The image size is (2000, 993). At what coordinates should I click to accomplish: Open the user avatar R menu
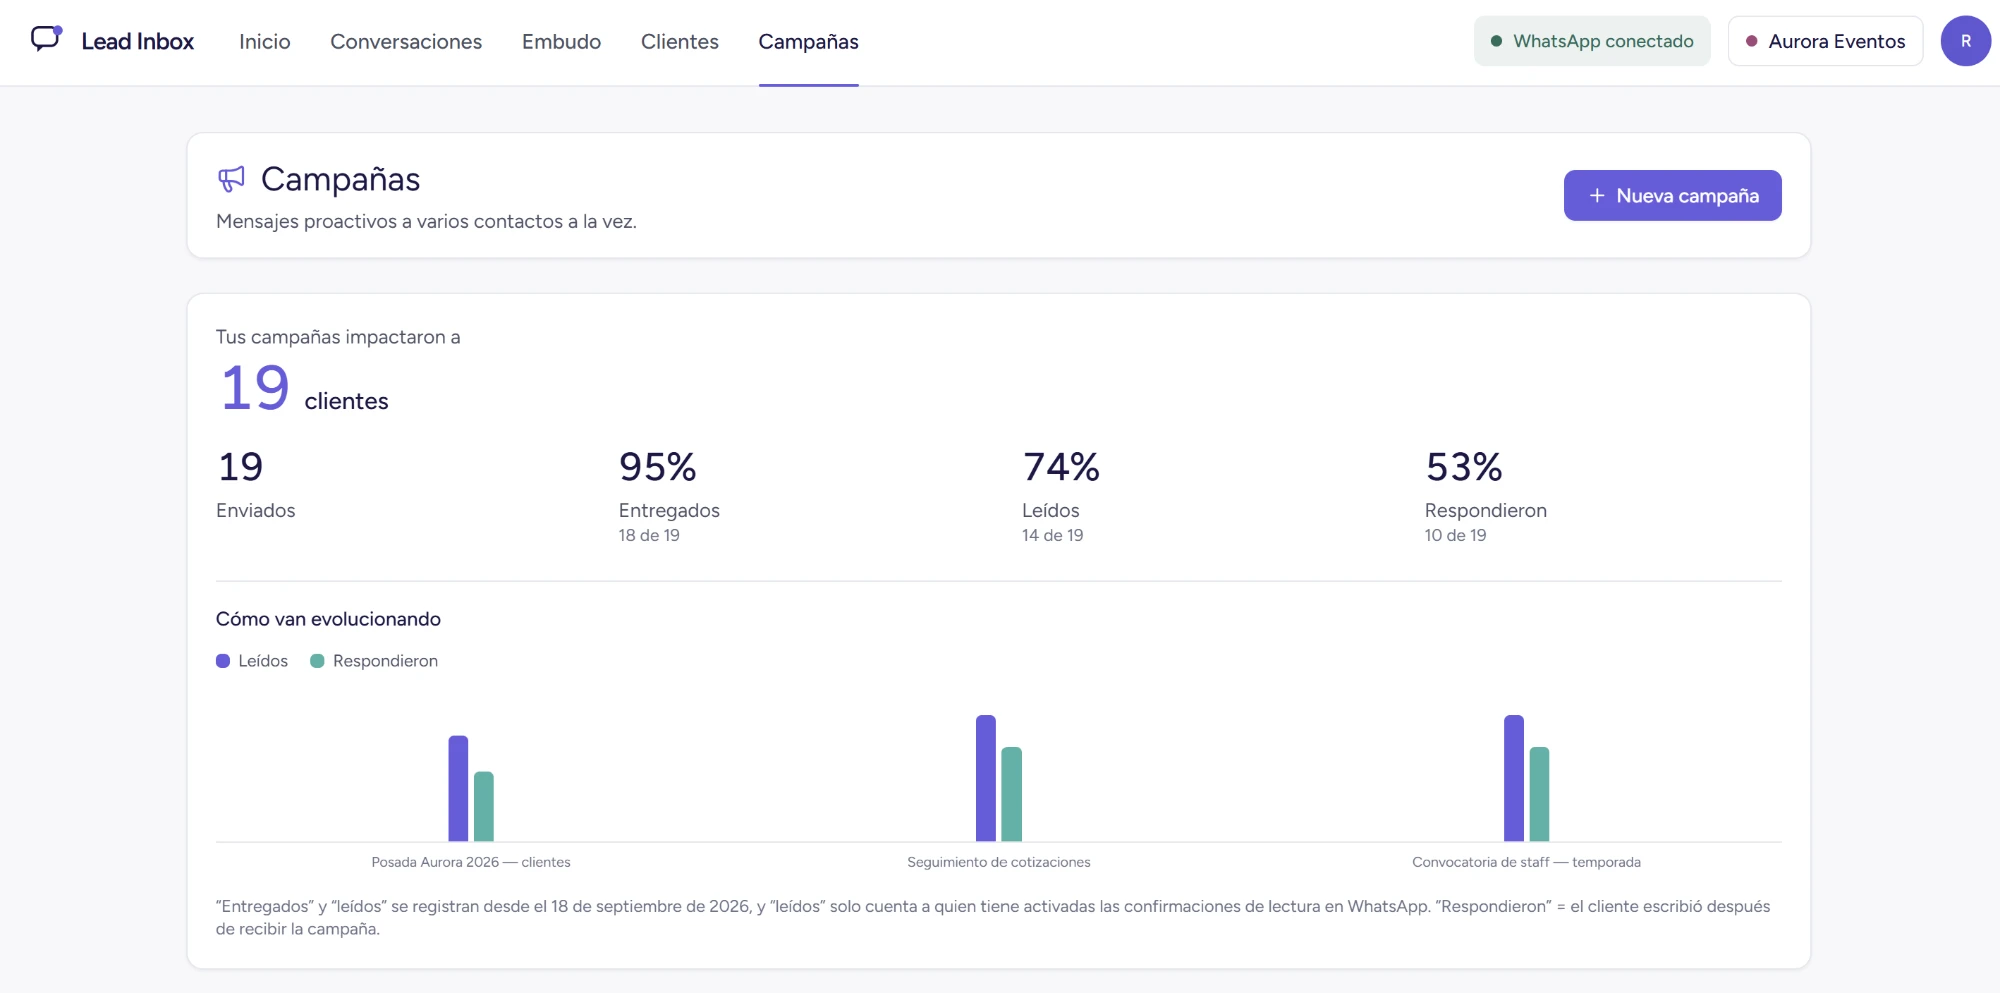[1965, 41]
